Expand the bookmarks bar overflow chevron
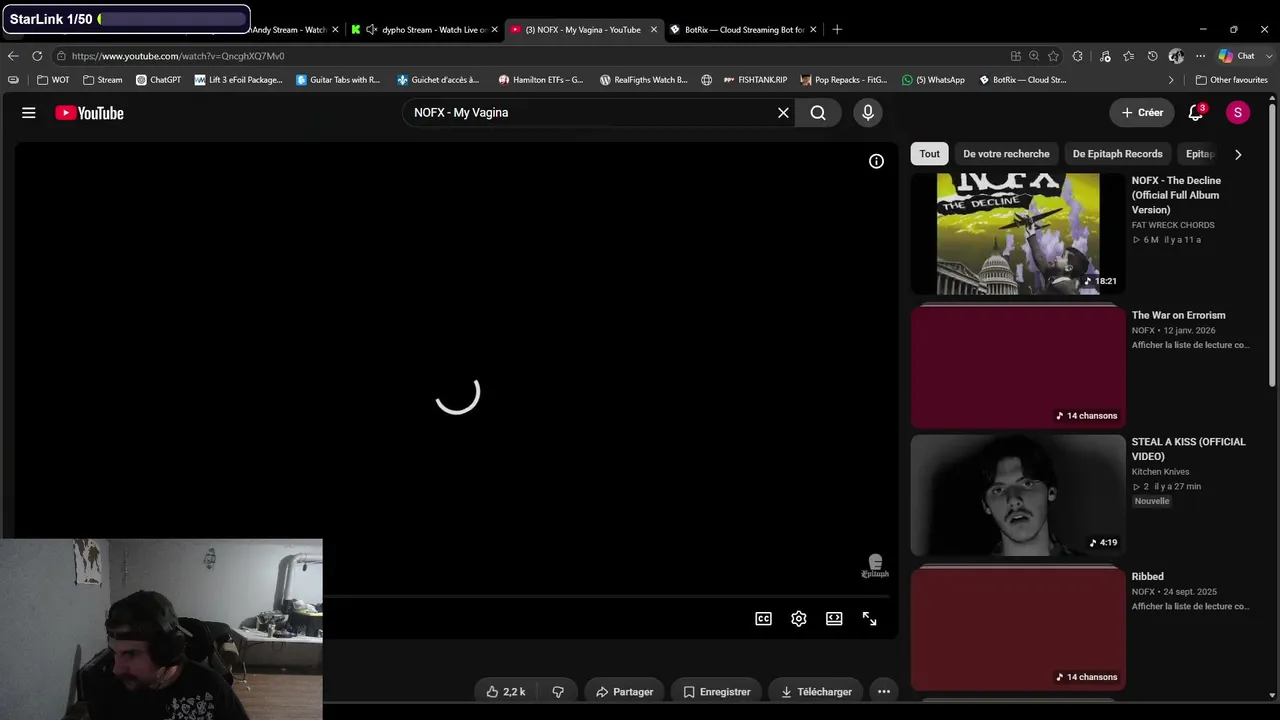This screenshot has height=720, width=1280. 1171,80
